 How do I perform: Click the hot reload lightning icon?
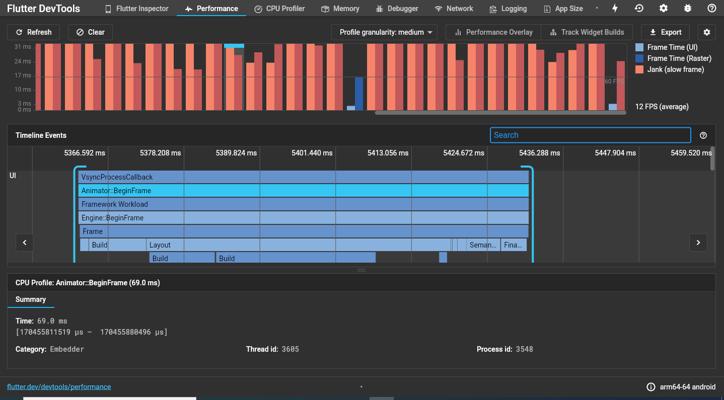coord(615,8)
